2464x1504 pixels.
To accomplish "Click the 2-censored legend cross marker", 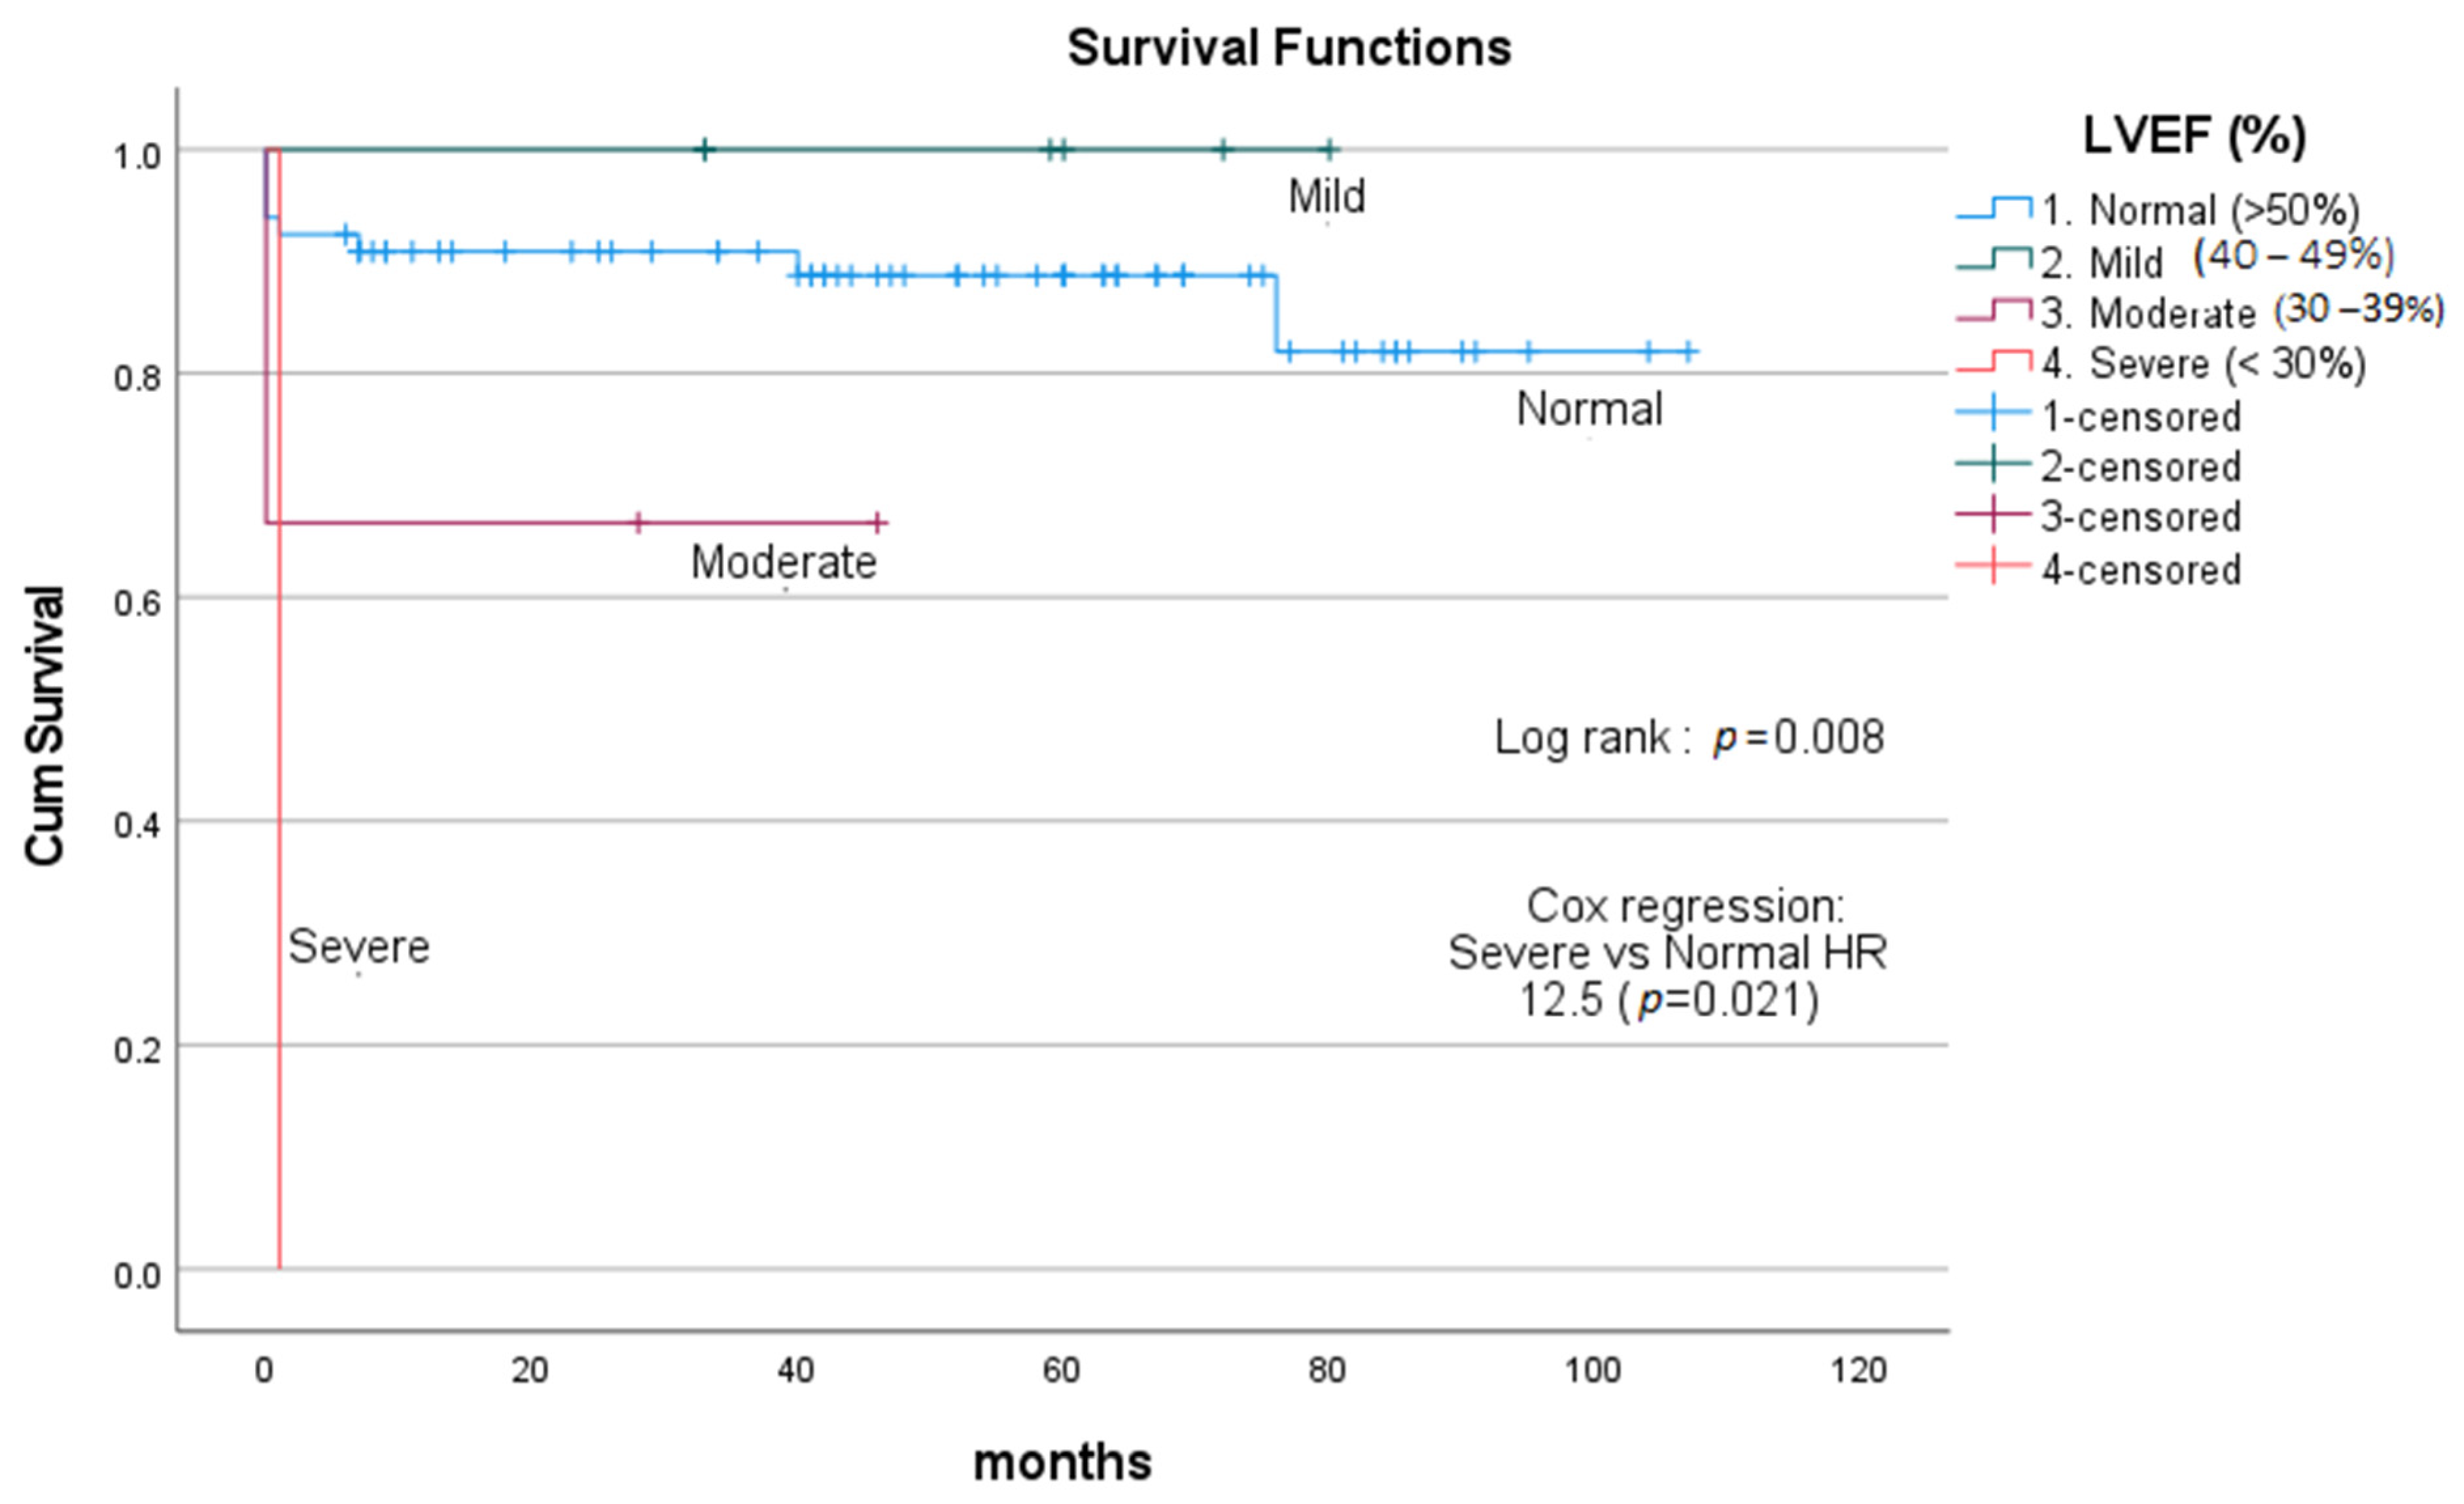I will (x=1994, y=465).
